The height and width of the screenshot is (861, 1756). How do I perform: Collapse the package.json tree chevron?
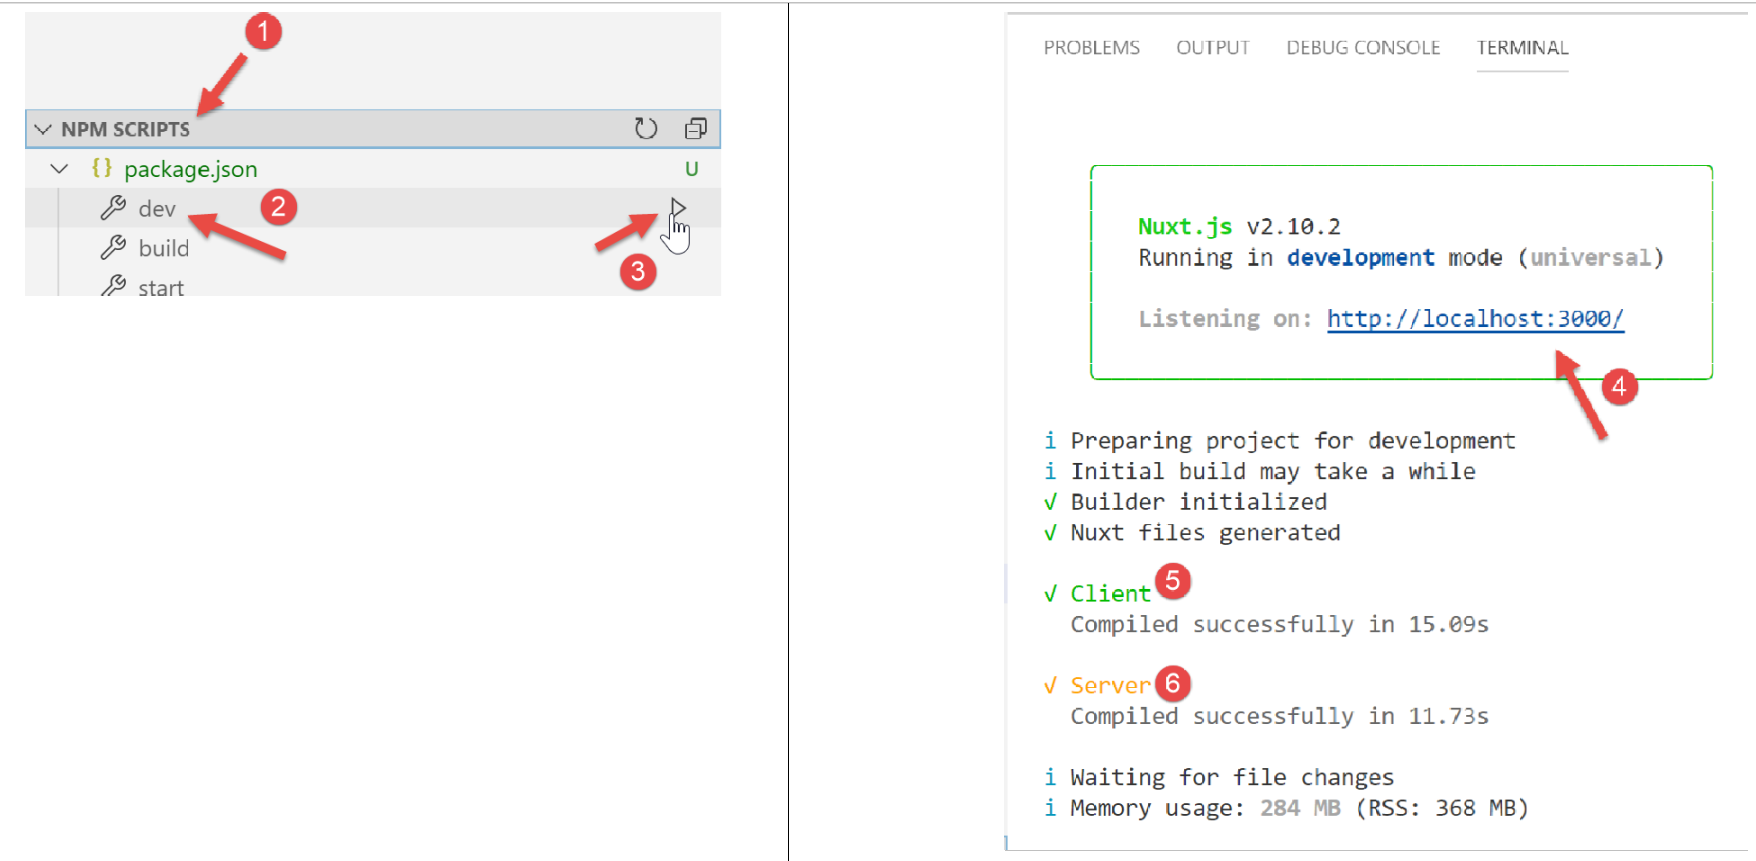(x=60, y=169)
